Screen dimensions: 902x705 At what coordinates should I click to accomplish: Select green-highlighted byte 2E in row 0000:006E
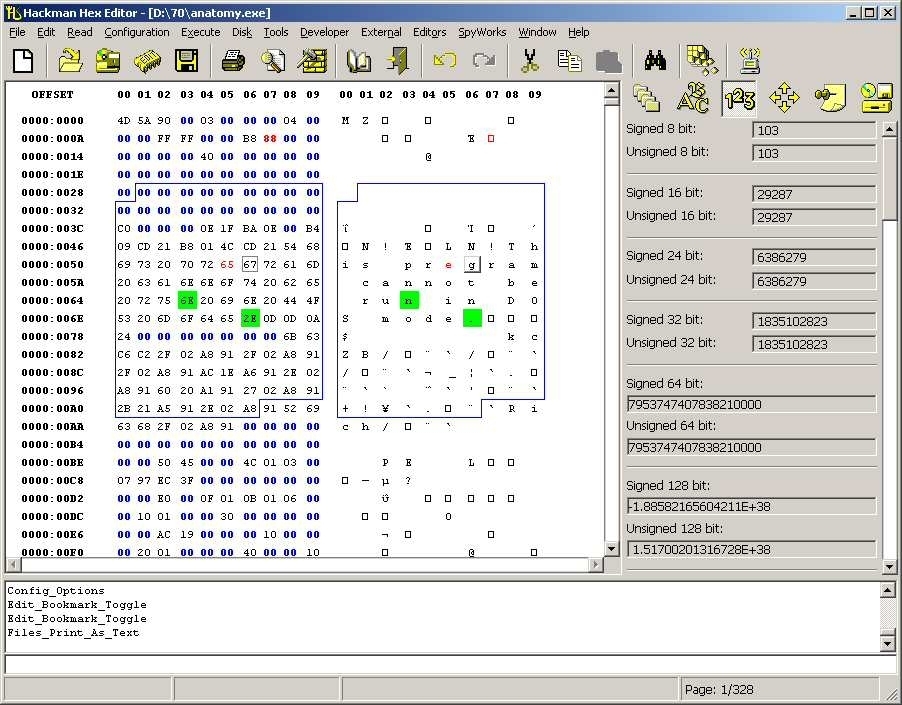250,318
